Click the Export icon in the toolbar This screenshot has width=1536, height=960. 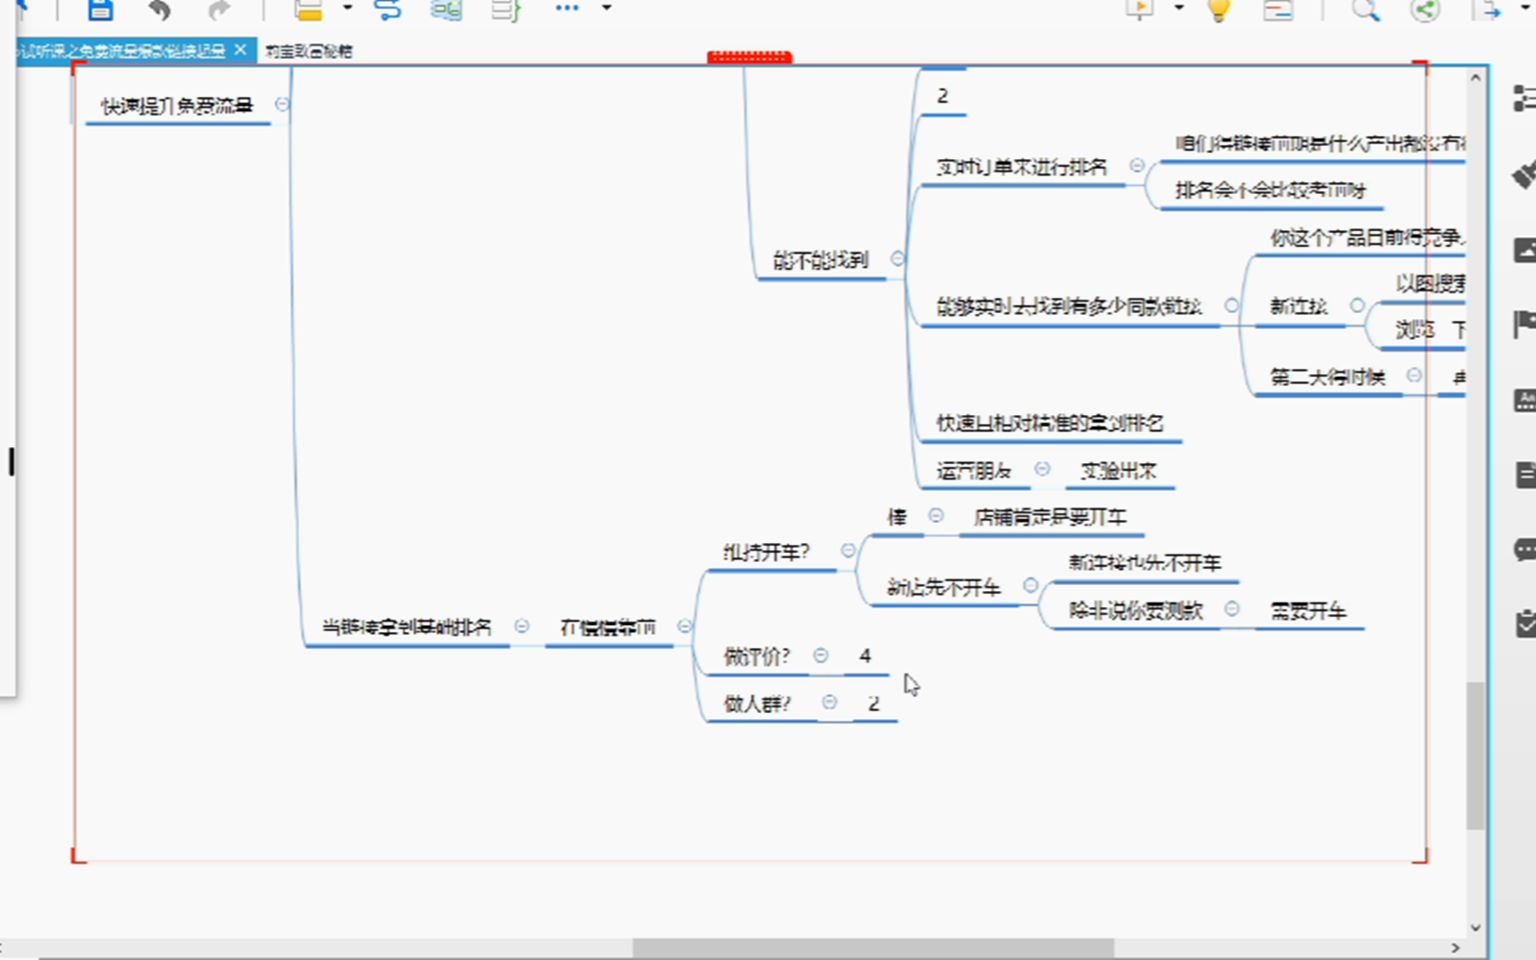coord(1488,9)
